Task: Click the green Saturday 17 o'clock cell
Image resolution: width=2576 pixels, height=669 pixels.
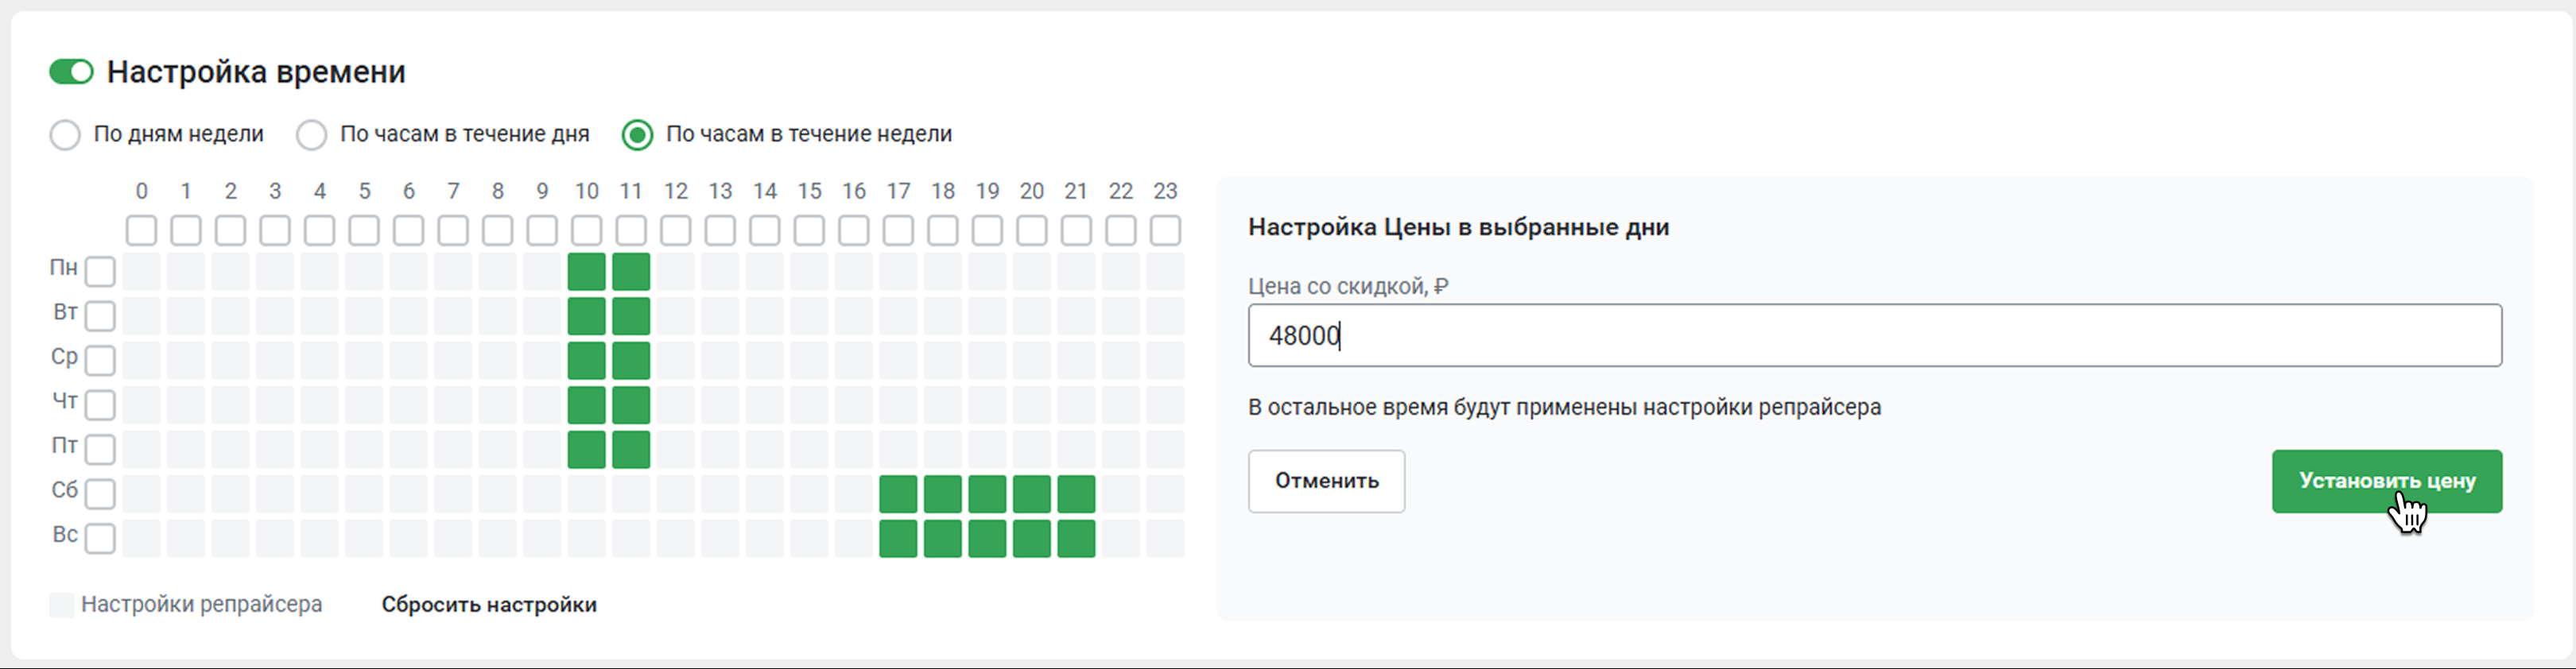Action: click(x=898, y=494)
